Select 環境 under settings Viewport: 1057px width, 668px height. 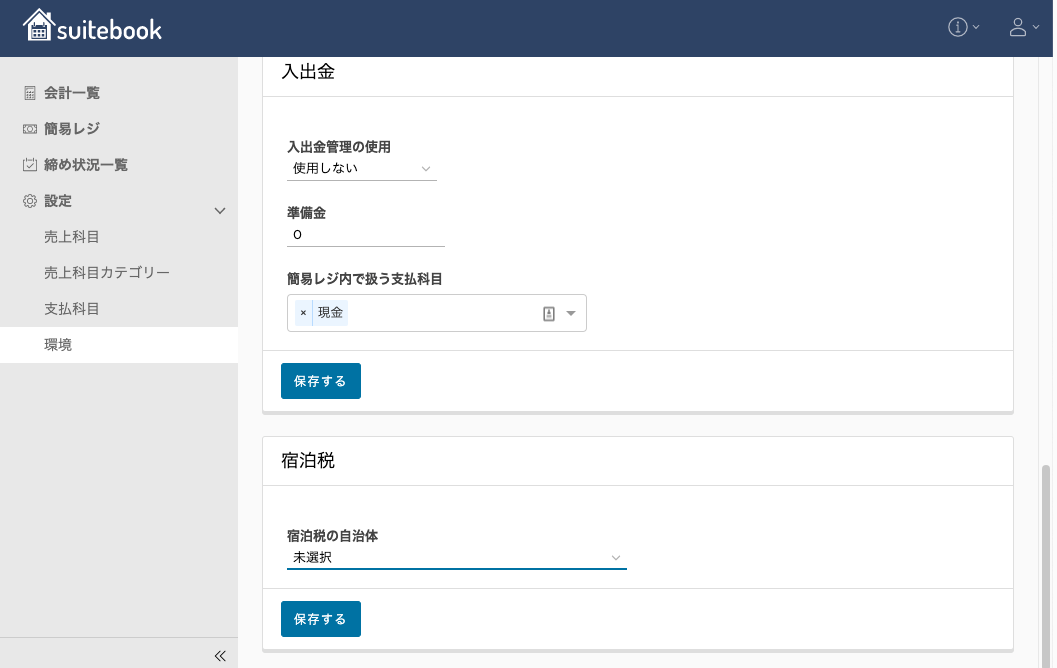119,345
